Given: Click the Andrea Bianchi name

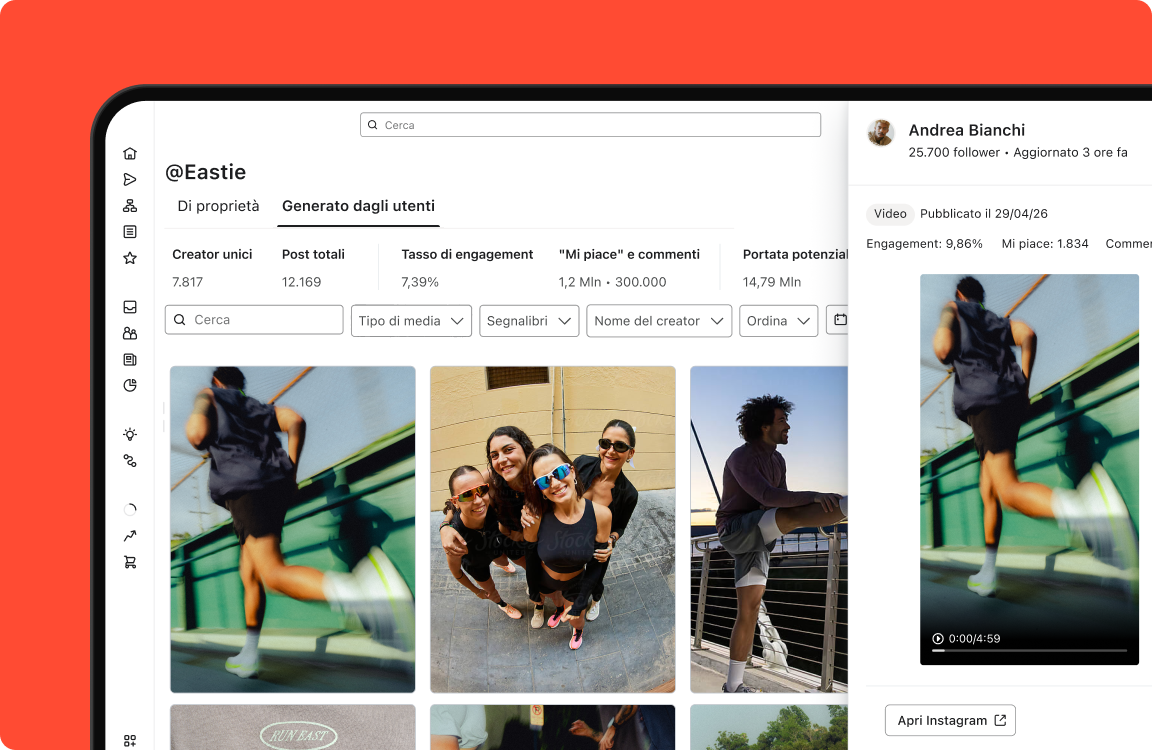Looking at the screenshot, I should [967, 130].
